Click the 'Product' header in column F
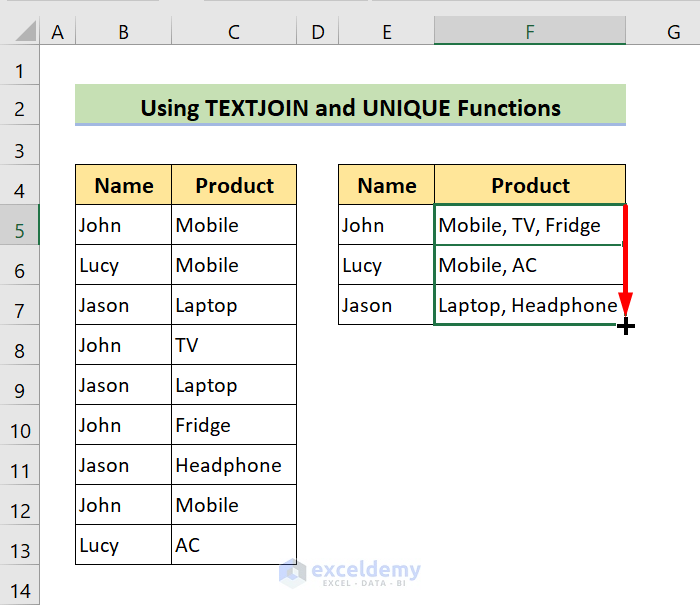Screen dimensions: 700x605 [x=530, y=185]
